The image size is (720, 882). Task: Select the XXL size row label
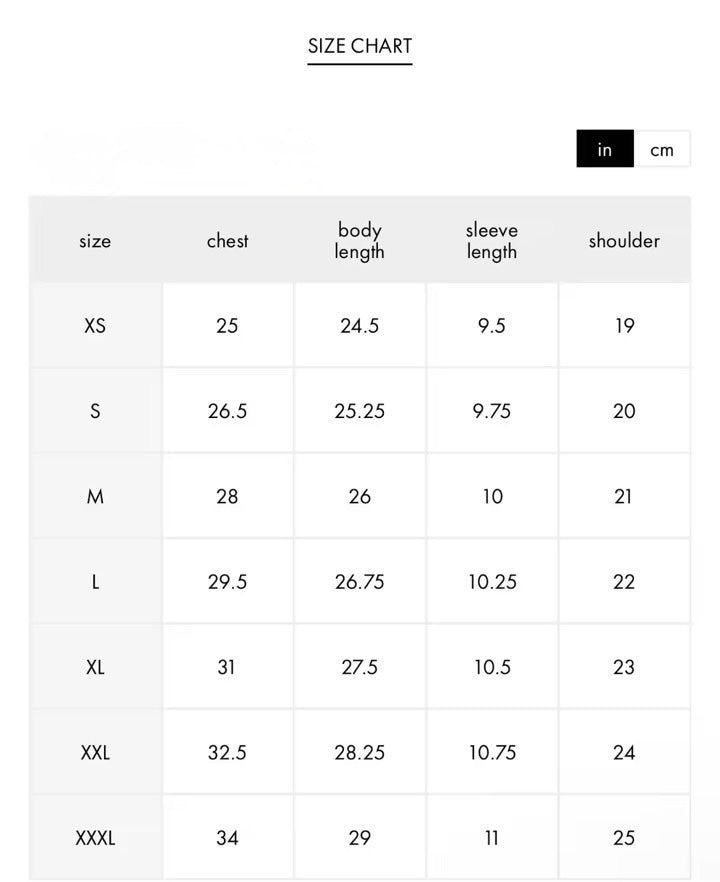tap(95, 752)
